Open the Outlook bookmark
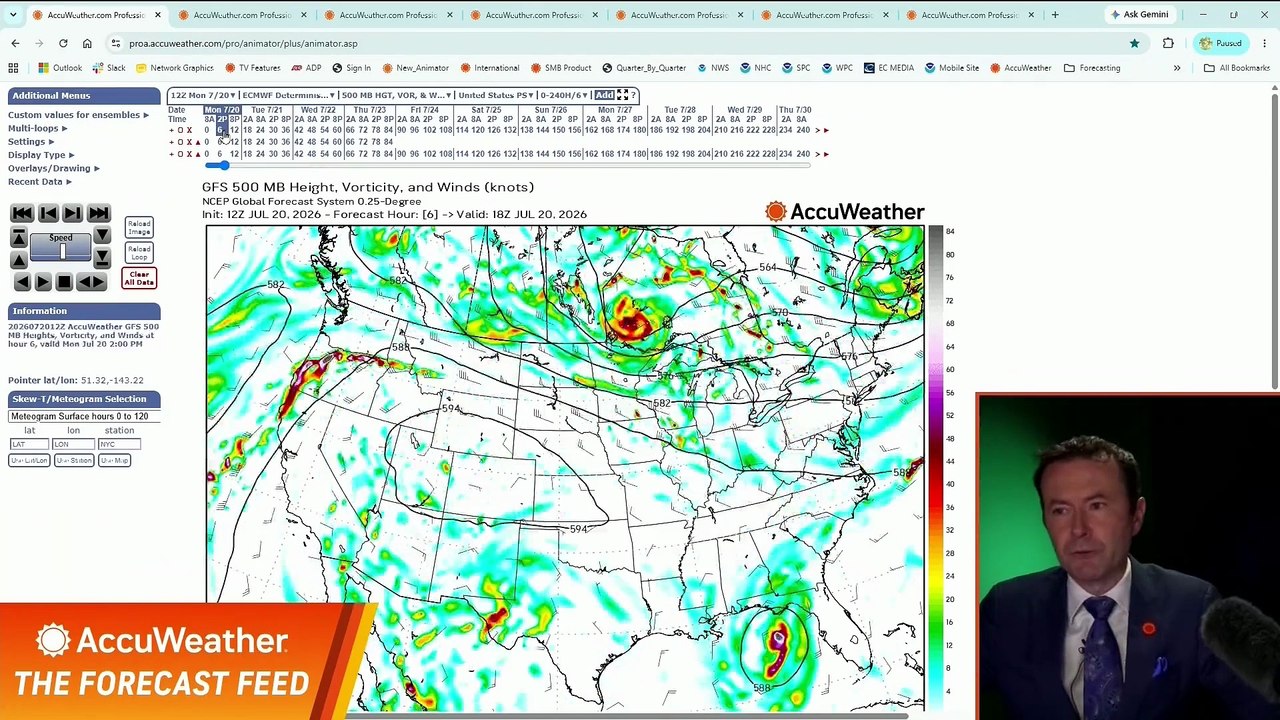 point(60,68)
